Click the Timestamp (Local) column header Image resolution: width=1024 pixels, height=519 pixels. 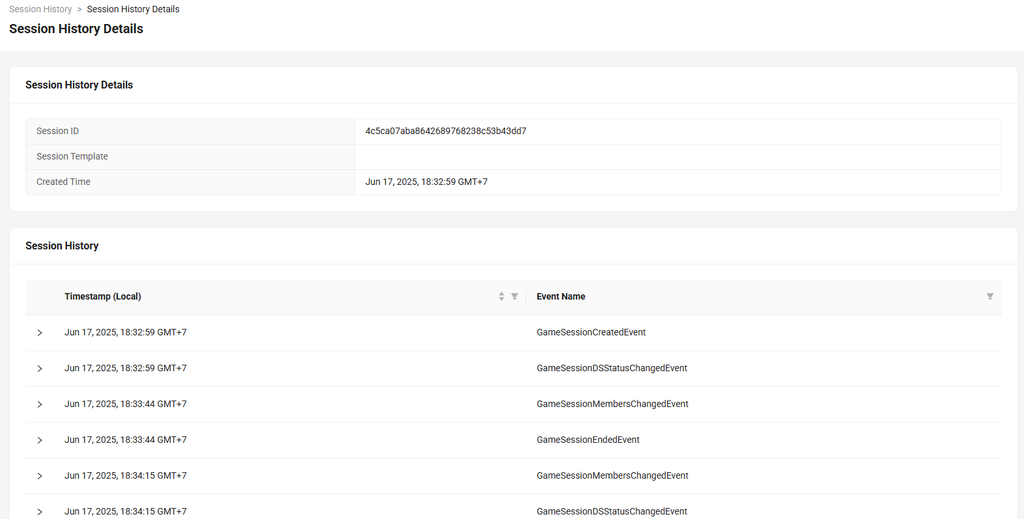103,296
